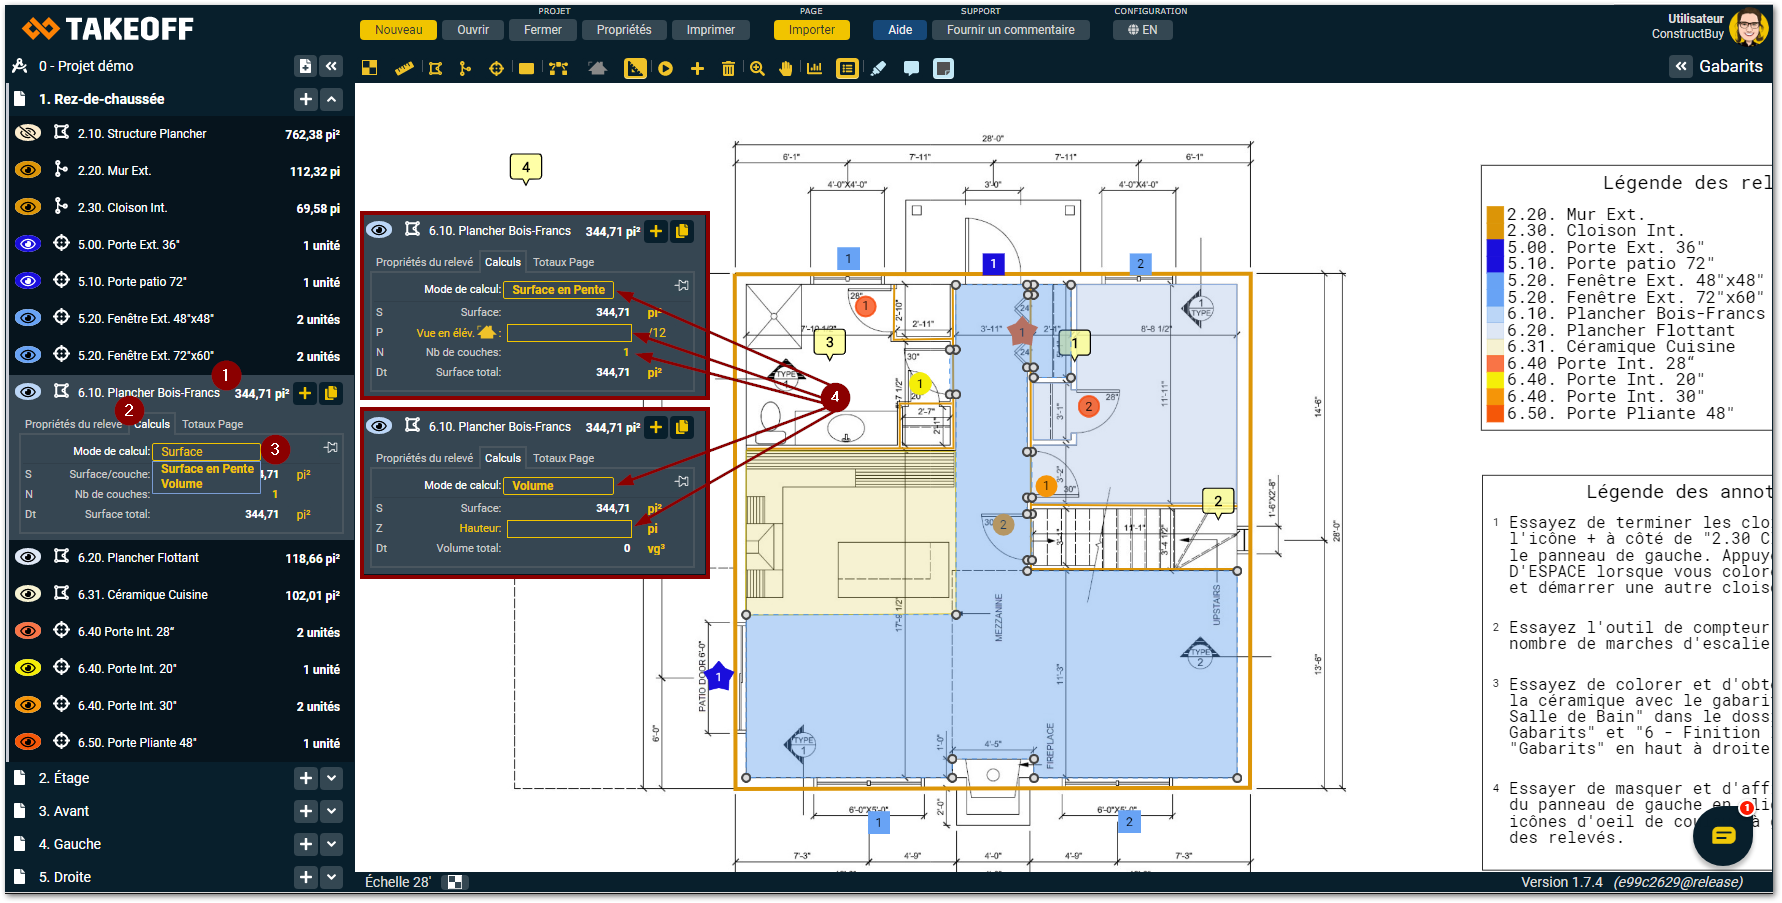Click the Importer page button

click(811, 30)
